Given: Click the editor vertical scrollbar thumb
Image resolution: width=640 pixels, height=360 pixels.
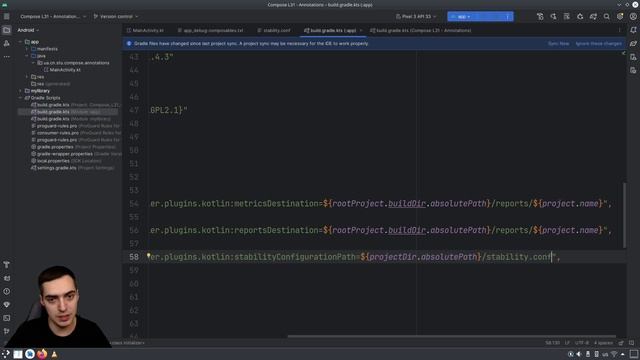Looking at the screenshot, I should click(x=624, y=215).
